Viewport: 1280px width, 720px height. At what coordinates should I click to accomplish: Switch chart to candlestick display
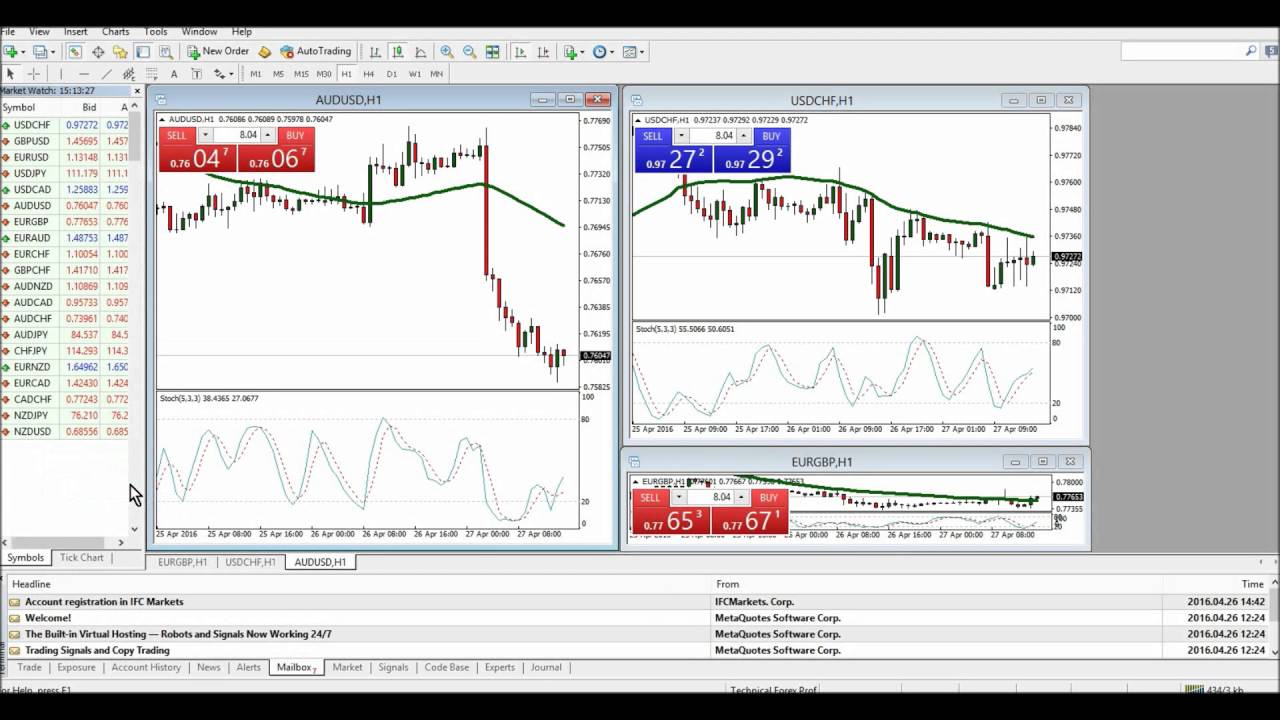tap(398, 51)
